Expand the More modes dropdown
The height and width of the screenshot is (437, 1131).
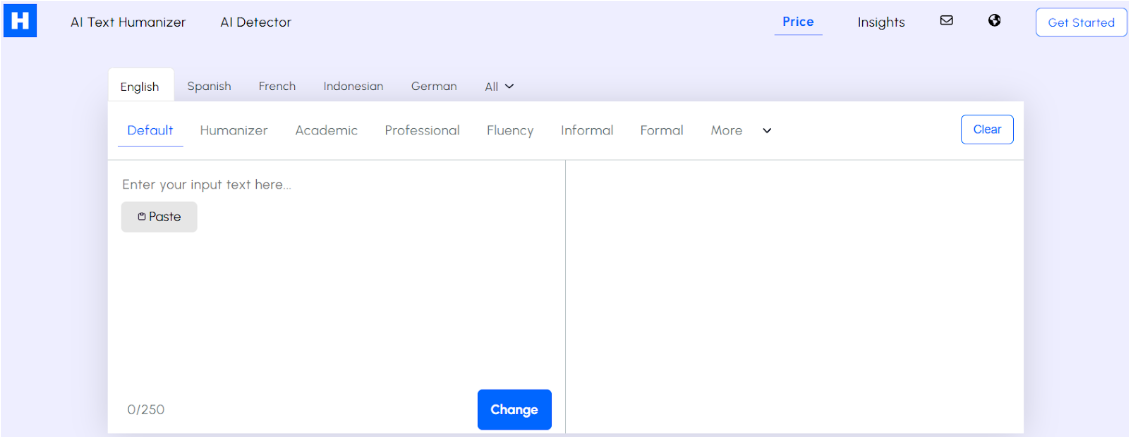click(x=727, y=131)
